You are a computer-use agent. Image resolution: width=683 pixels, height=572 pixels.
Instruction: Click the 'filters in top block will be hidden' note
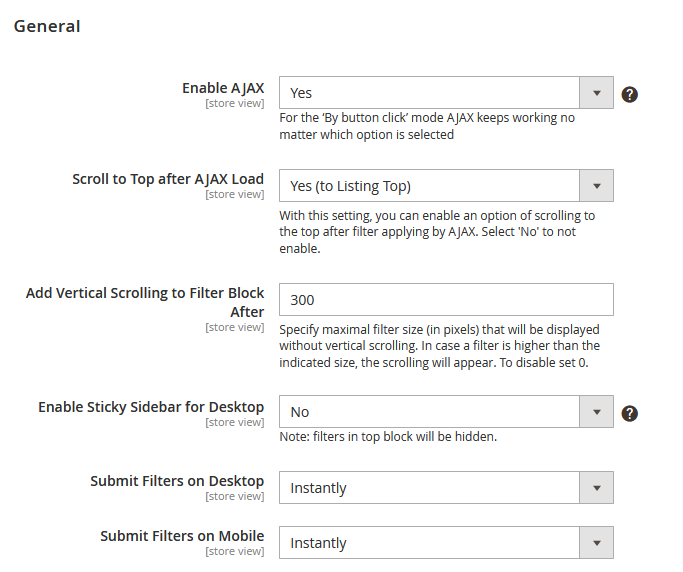coord(388,437)
